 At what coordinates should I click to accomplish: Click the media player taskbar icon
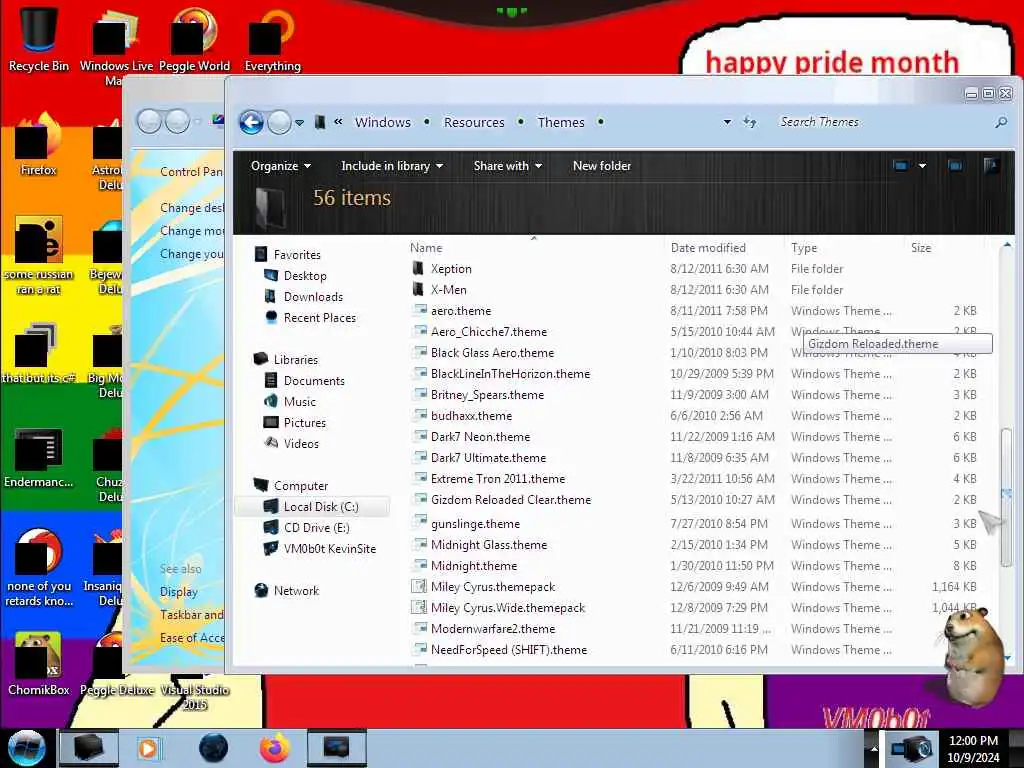pyautogui.click(x=148, y=748)
